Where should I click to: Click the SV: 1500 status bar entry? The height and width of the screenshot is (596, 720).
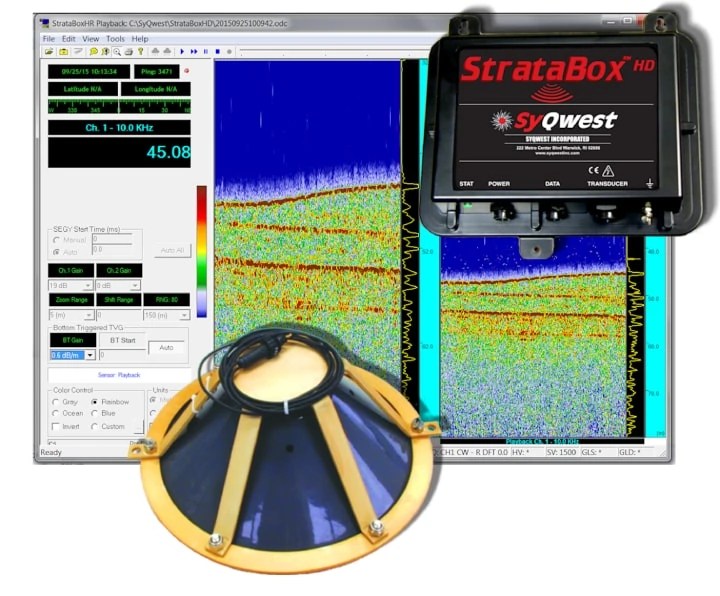(x=562, y=452)
